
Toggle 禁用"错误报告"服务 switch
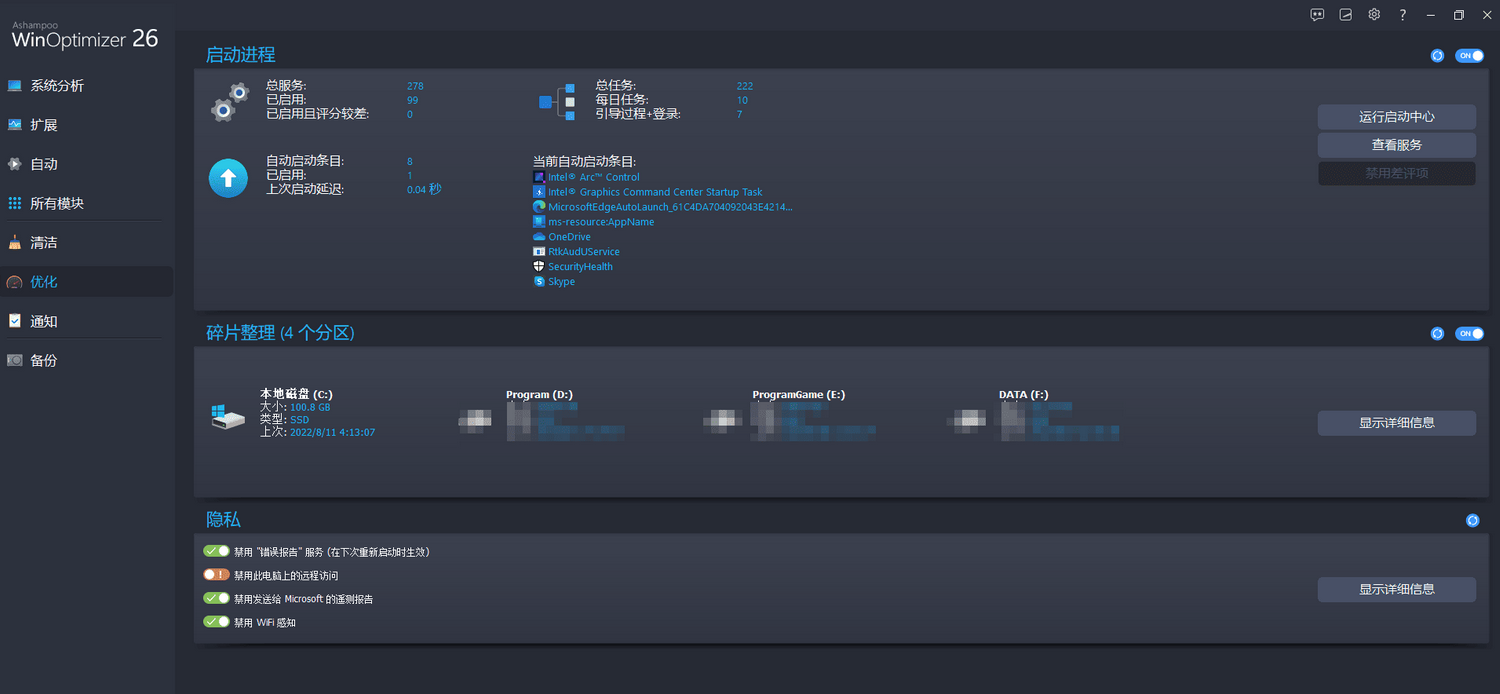point(216,551)
